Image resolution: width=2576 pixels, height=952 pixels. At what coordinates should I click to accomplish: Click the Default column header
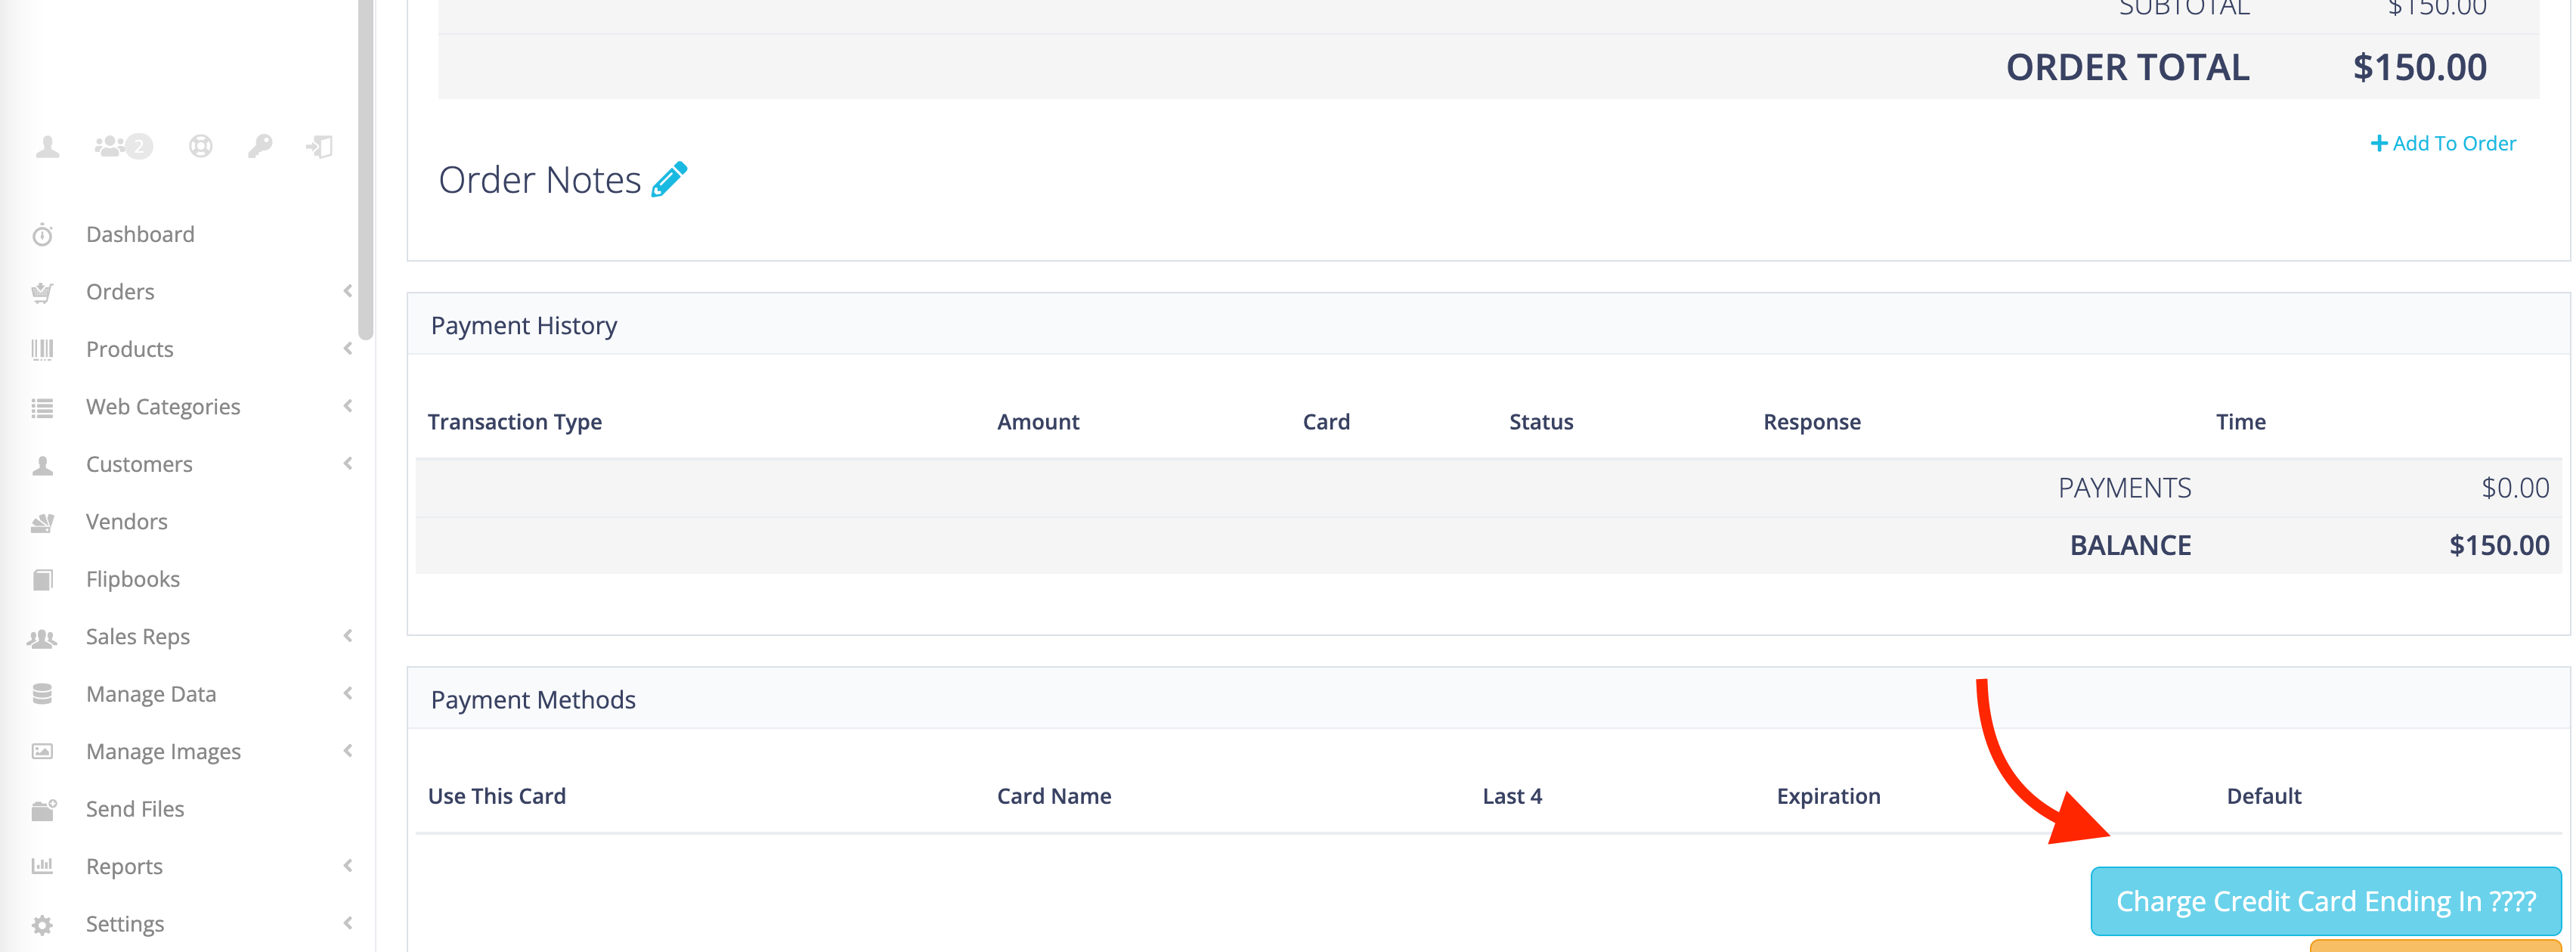pyautogui.click(x=2264, y=796)
